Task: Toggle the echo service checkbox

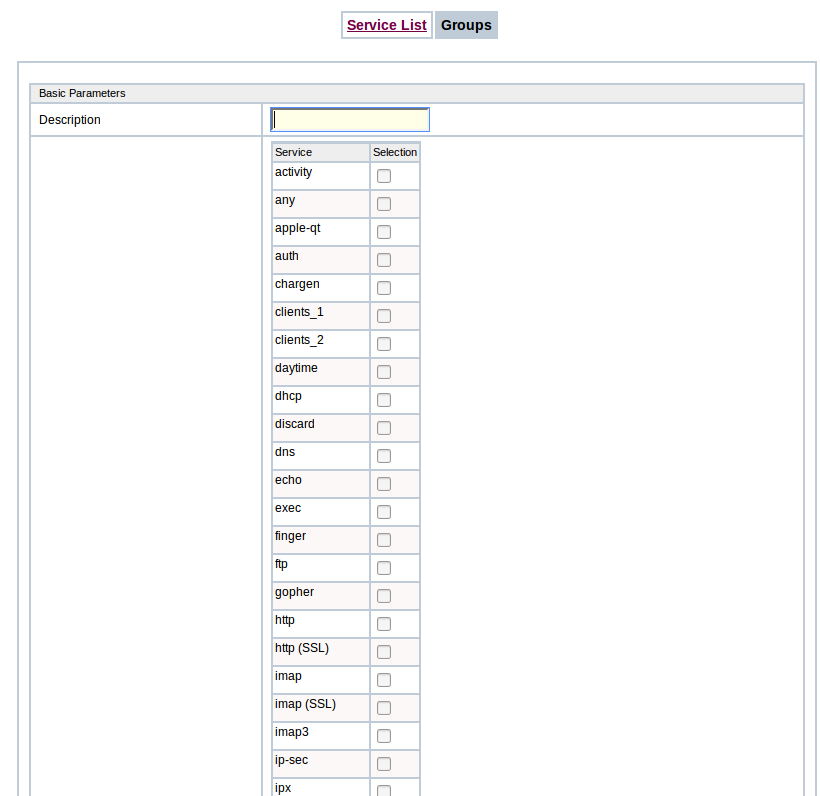Action: pos(384,484)
